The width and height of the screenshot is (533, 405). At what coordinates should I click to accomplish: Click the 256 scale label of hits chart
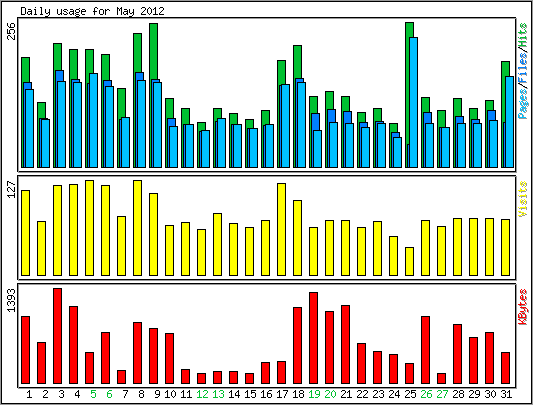(x=12, y=31)
